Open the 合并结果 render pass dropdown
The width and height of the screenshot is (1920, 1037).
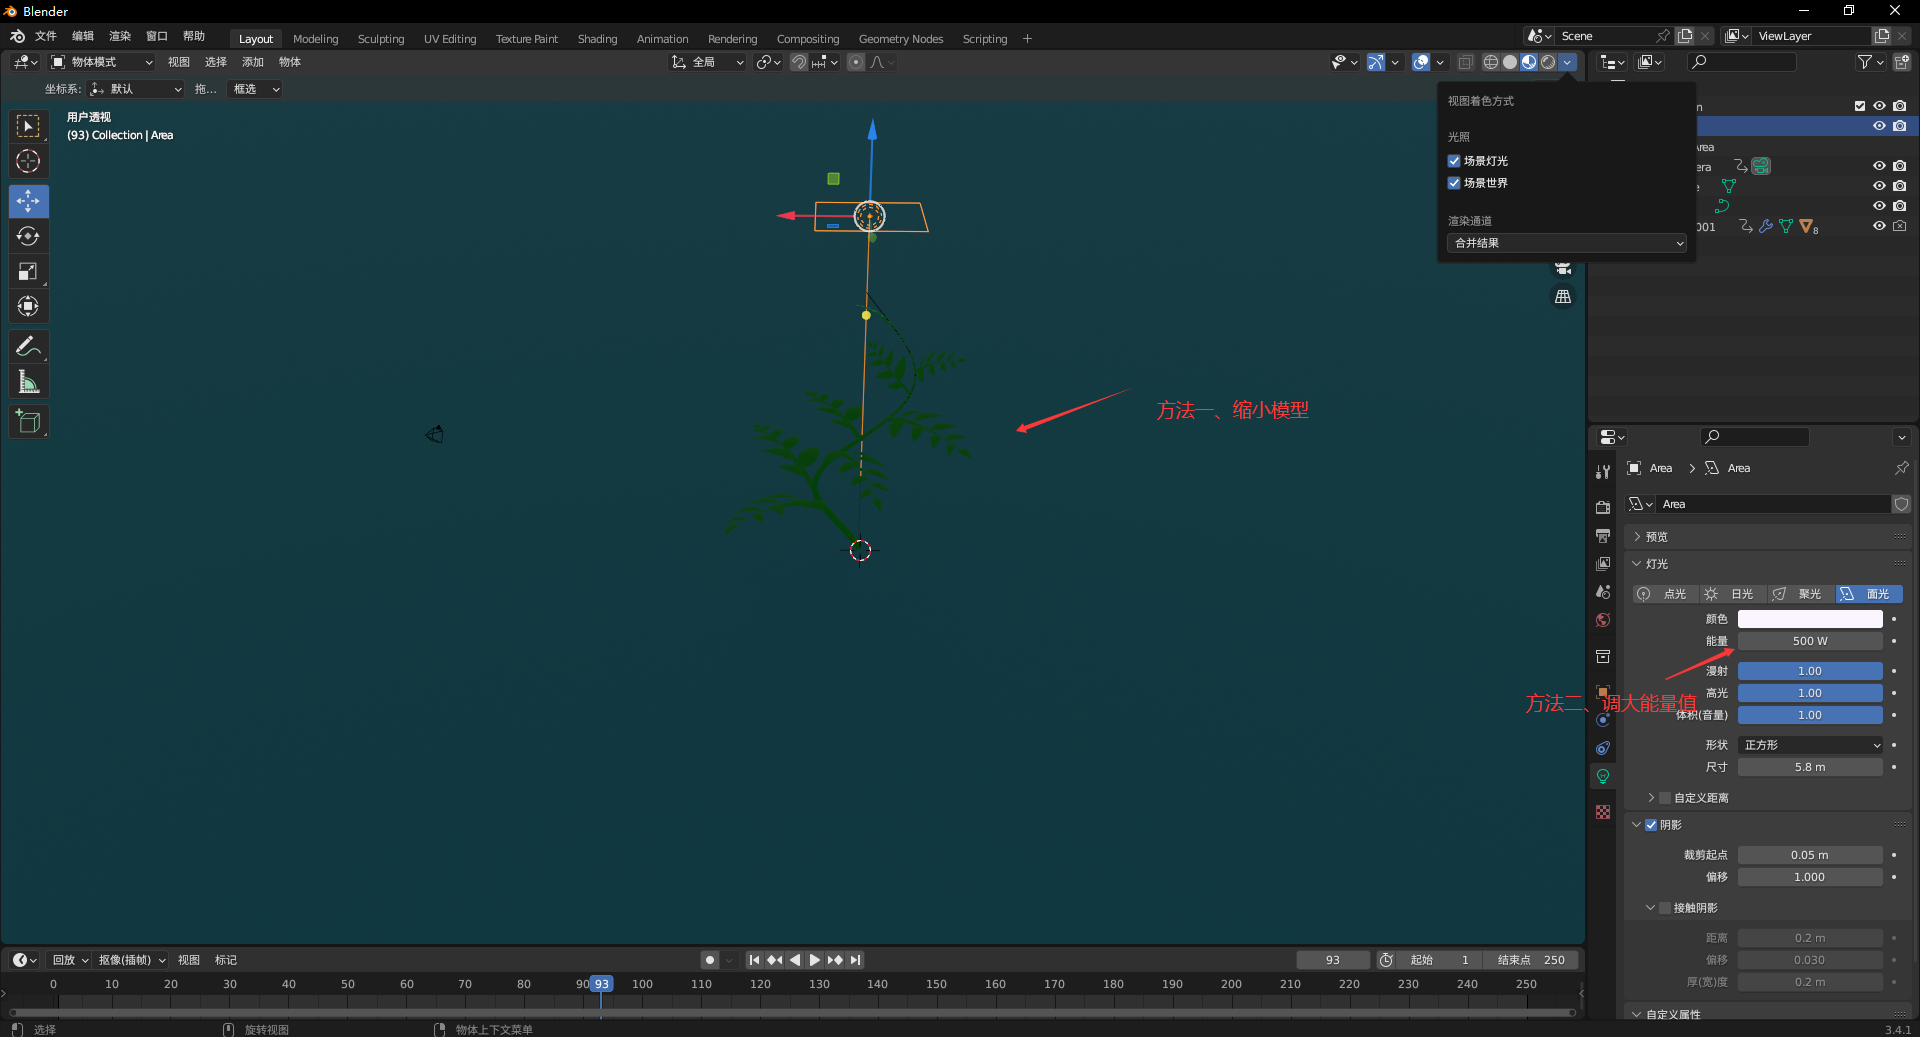point(1566,243)
